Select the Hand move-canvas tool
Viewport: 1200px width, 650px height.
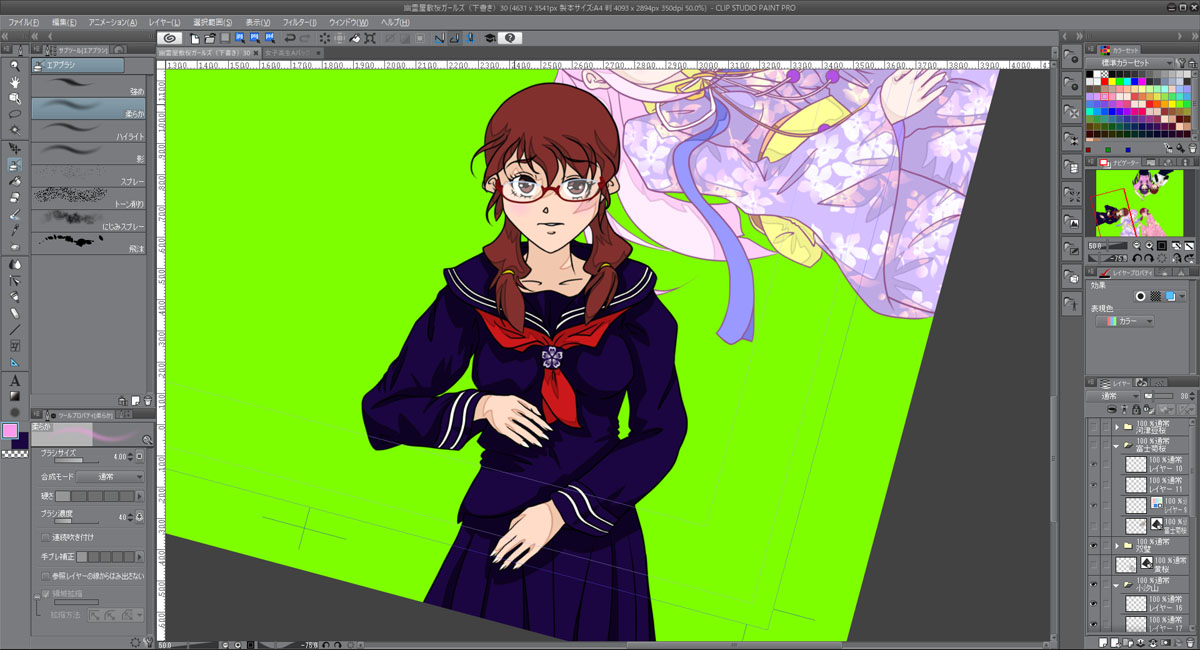click(15, 82)
